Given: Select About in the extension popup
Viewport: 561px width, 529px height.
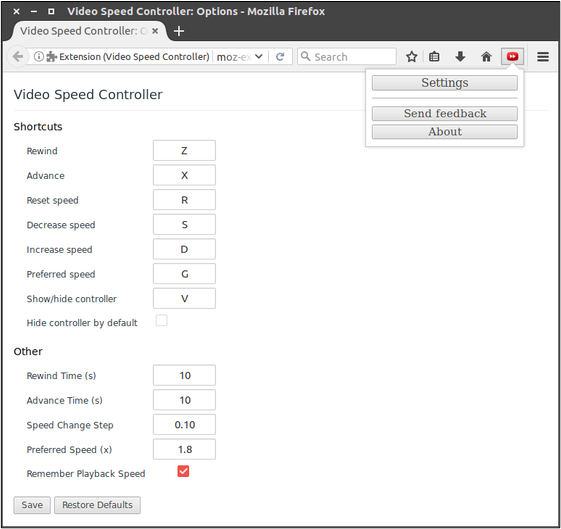Looking at the screenshot, I should pos(445,132).
